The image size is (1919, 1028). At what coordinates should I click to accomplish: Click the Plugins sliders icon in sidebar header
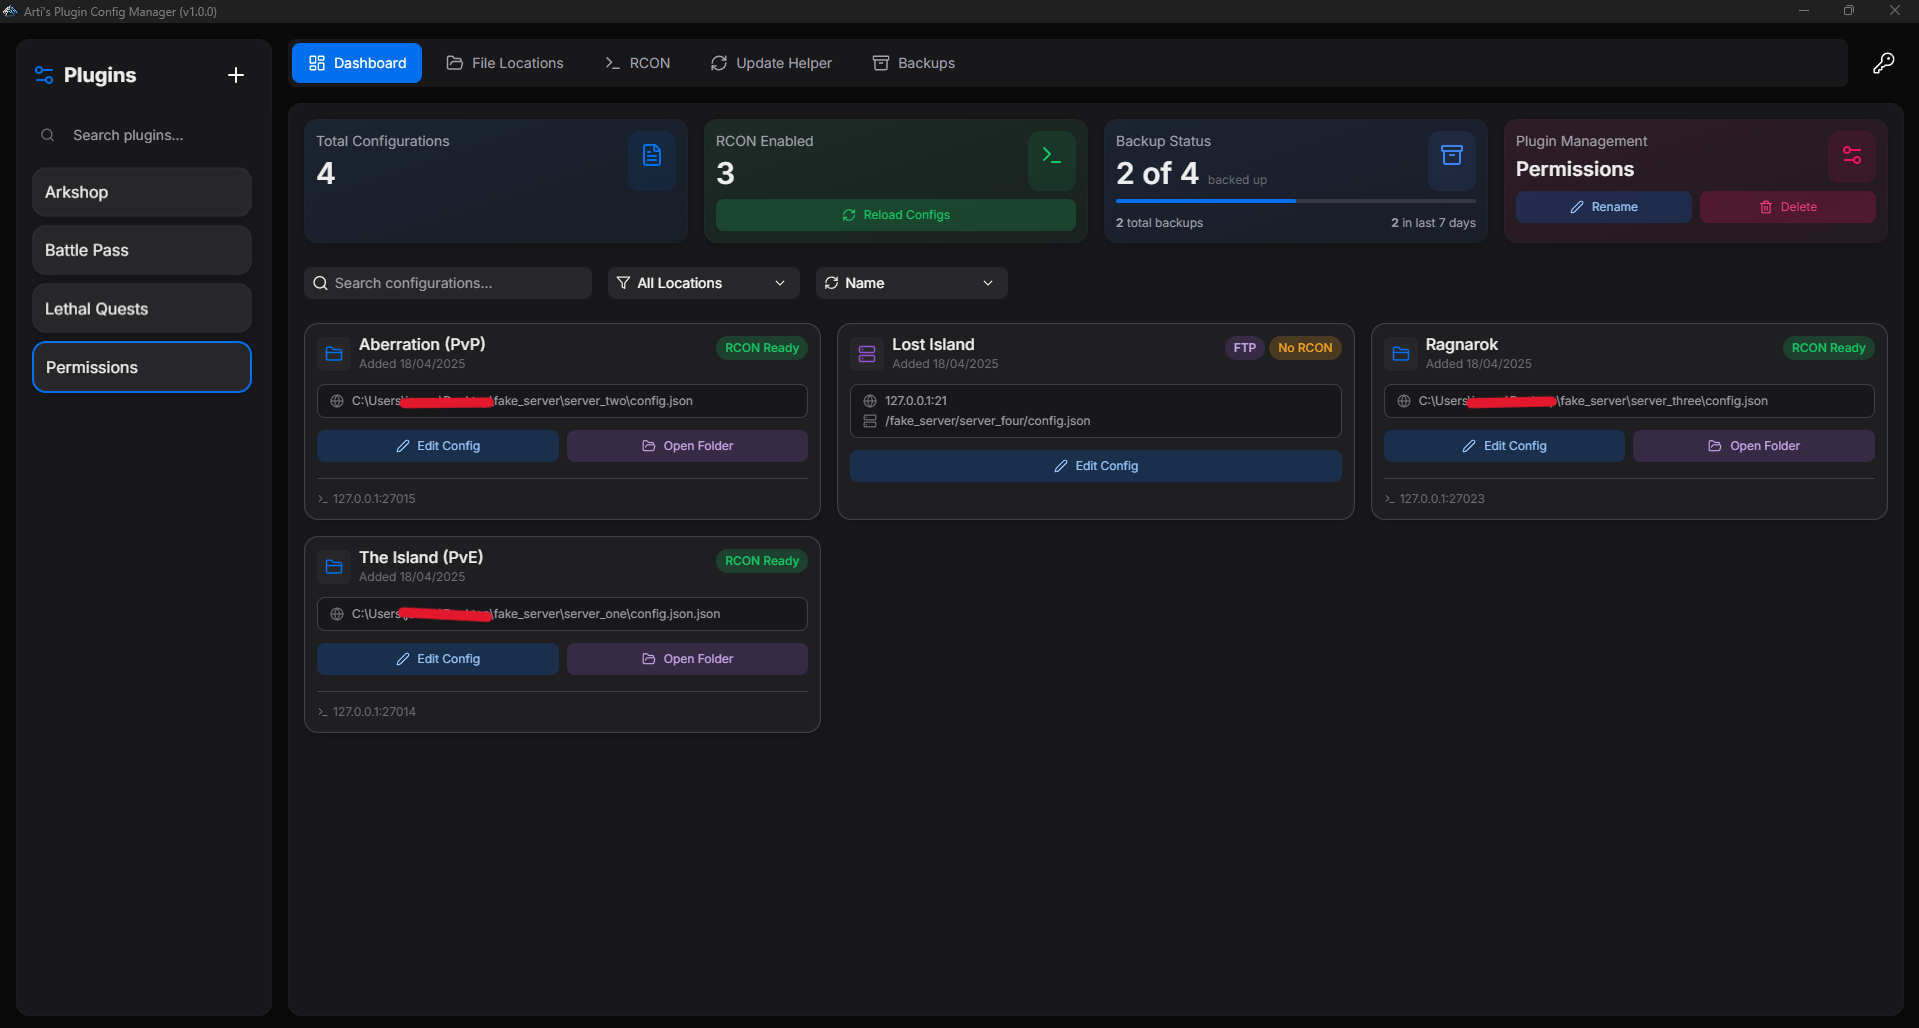44,75
